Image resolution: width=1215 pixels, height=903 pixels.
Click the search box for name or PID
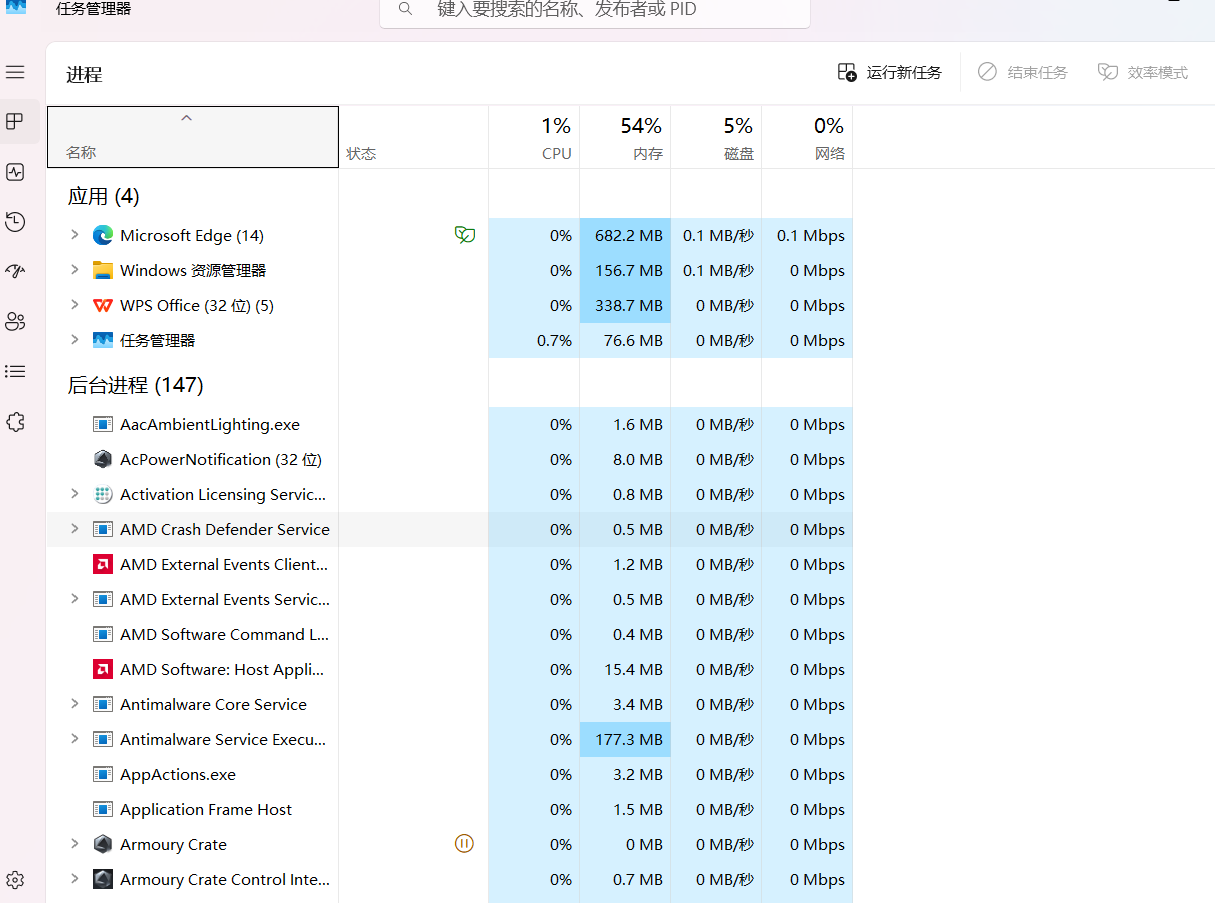point(595,10)
